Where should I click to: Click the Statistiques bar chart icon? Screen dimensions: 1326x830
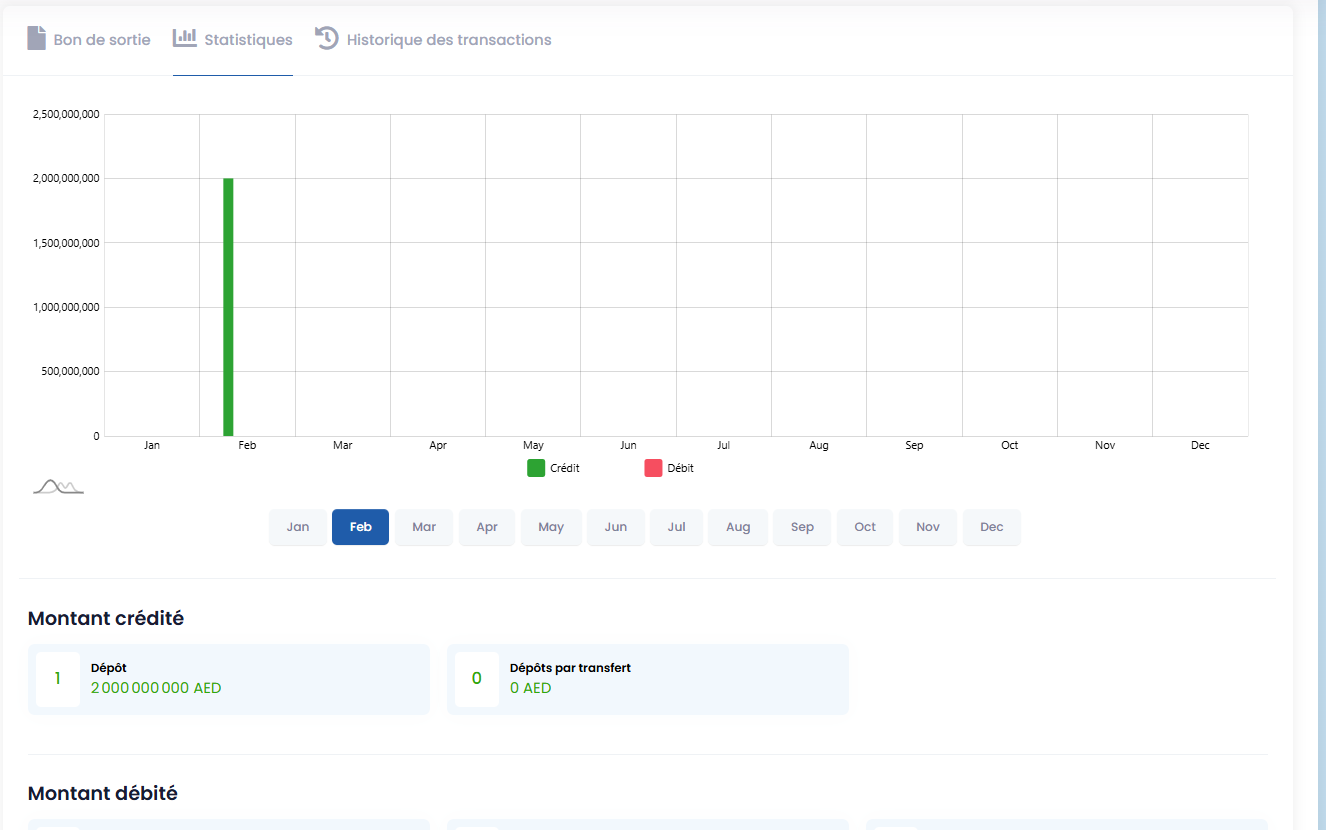point(185,38)
